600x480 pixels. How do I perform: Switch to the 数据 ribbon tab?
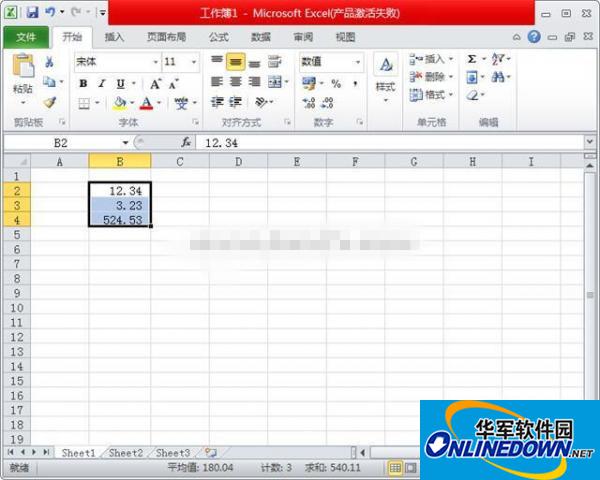click(261, 37)
